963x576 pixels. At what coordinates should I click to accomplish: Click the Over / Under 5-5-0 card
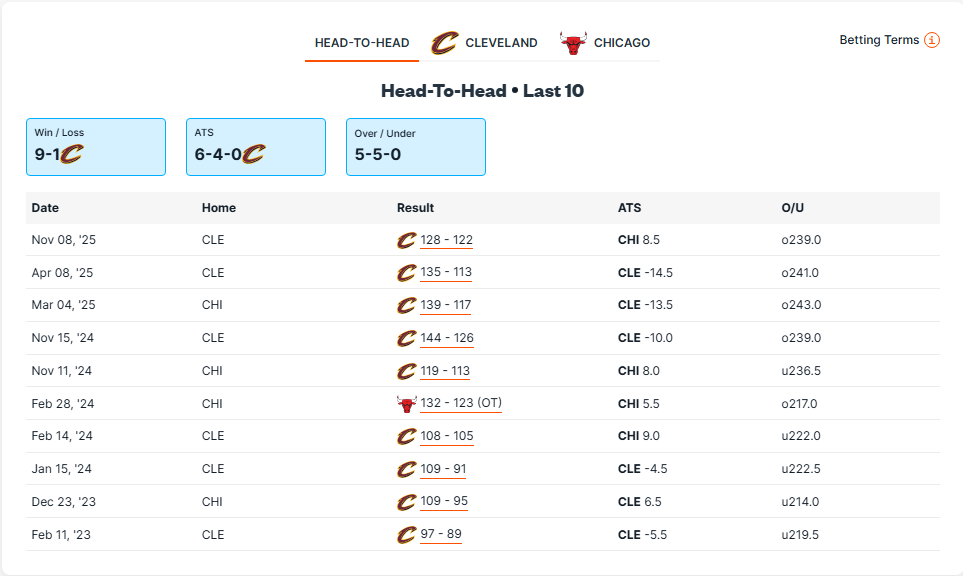point(416,147)
